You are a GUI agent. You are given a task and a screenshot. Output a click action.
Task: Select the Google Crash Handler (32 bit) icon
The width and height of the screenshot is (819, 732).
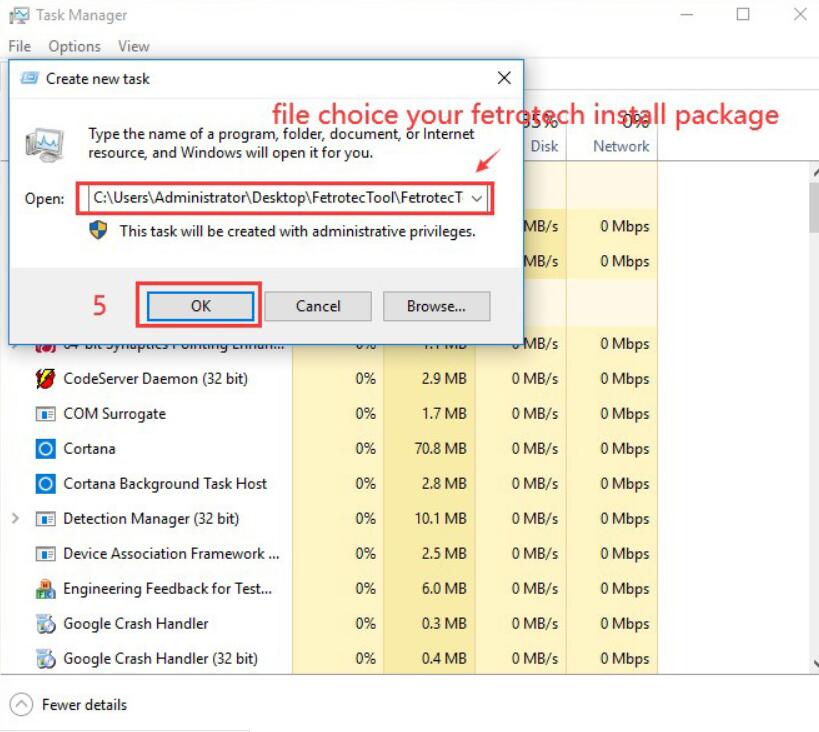point(45,659)
